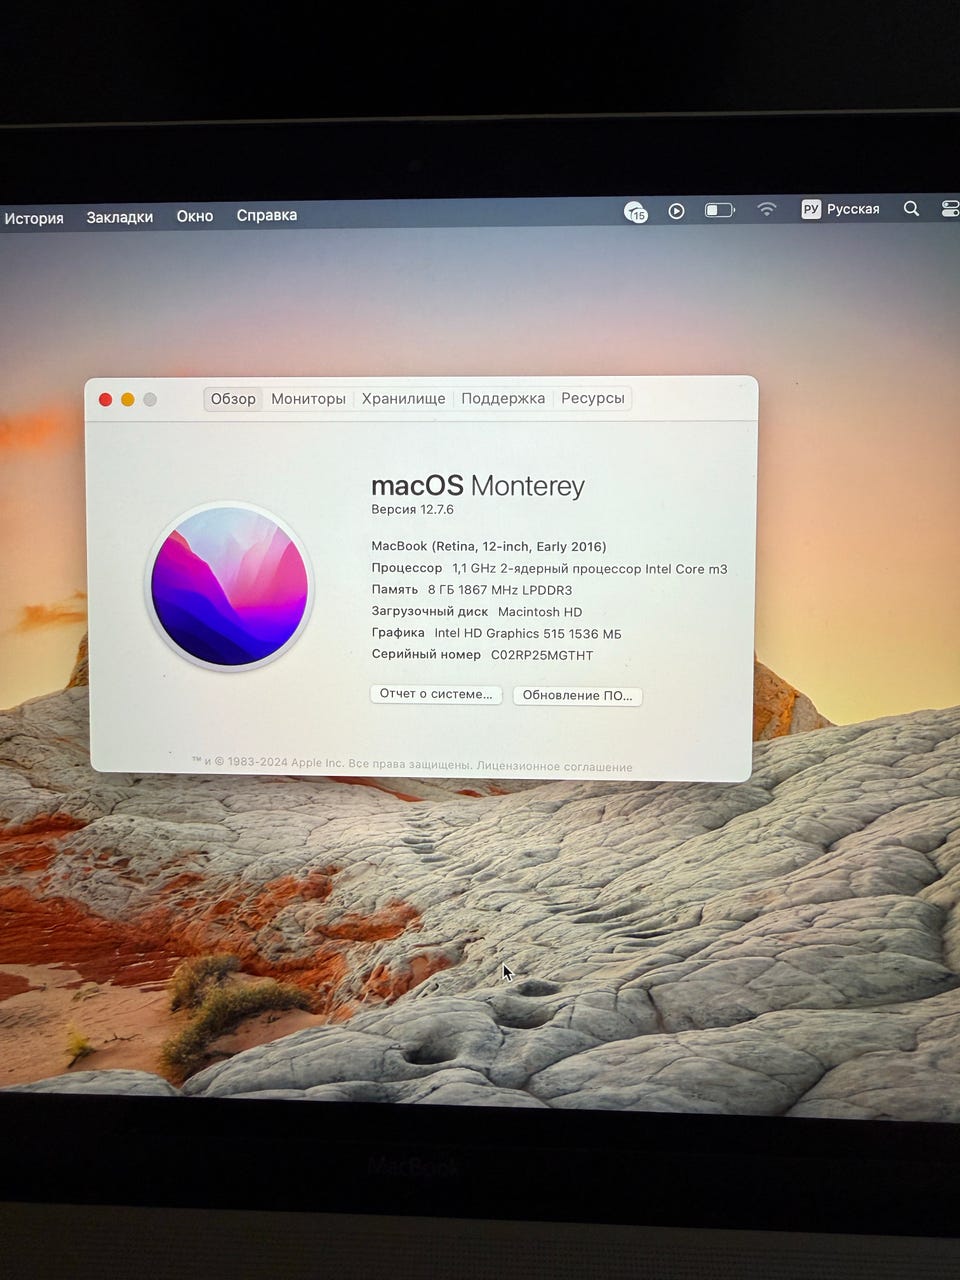Click Intel HD Graphics 515 1536 МБ value

528,634
